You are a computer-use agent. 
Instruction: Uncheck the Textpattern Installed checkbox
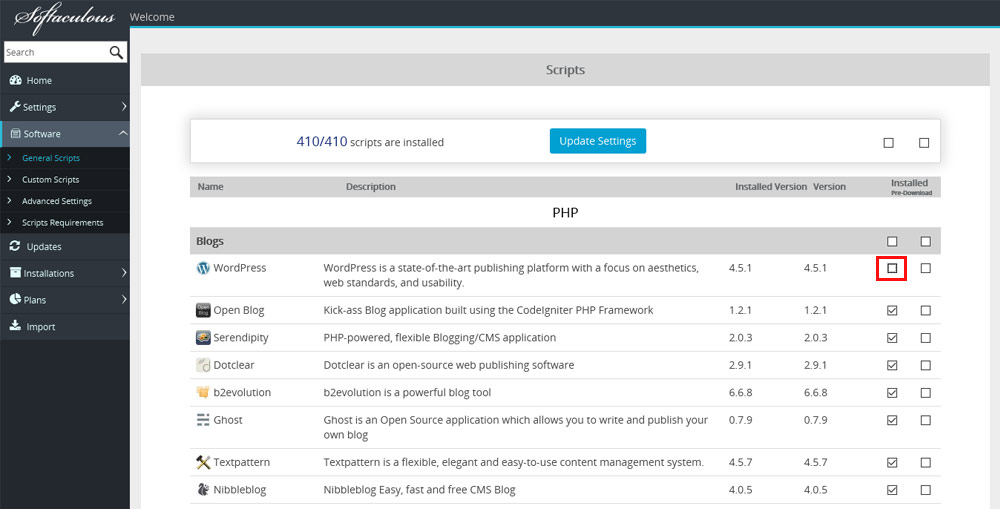(x=892, y=462)
